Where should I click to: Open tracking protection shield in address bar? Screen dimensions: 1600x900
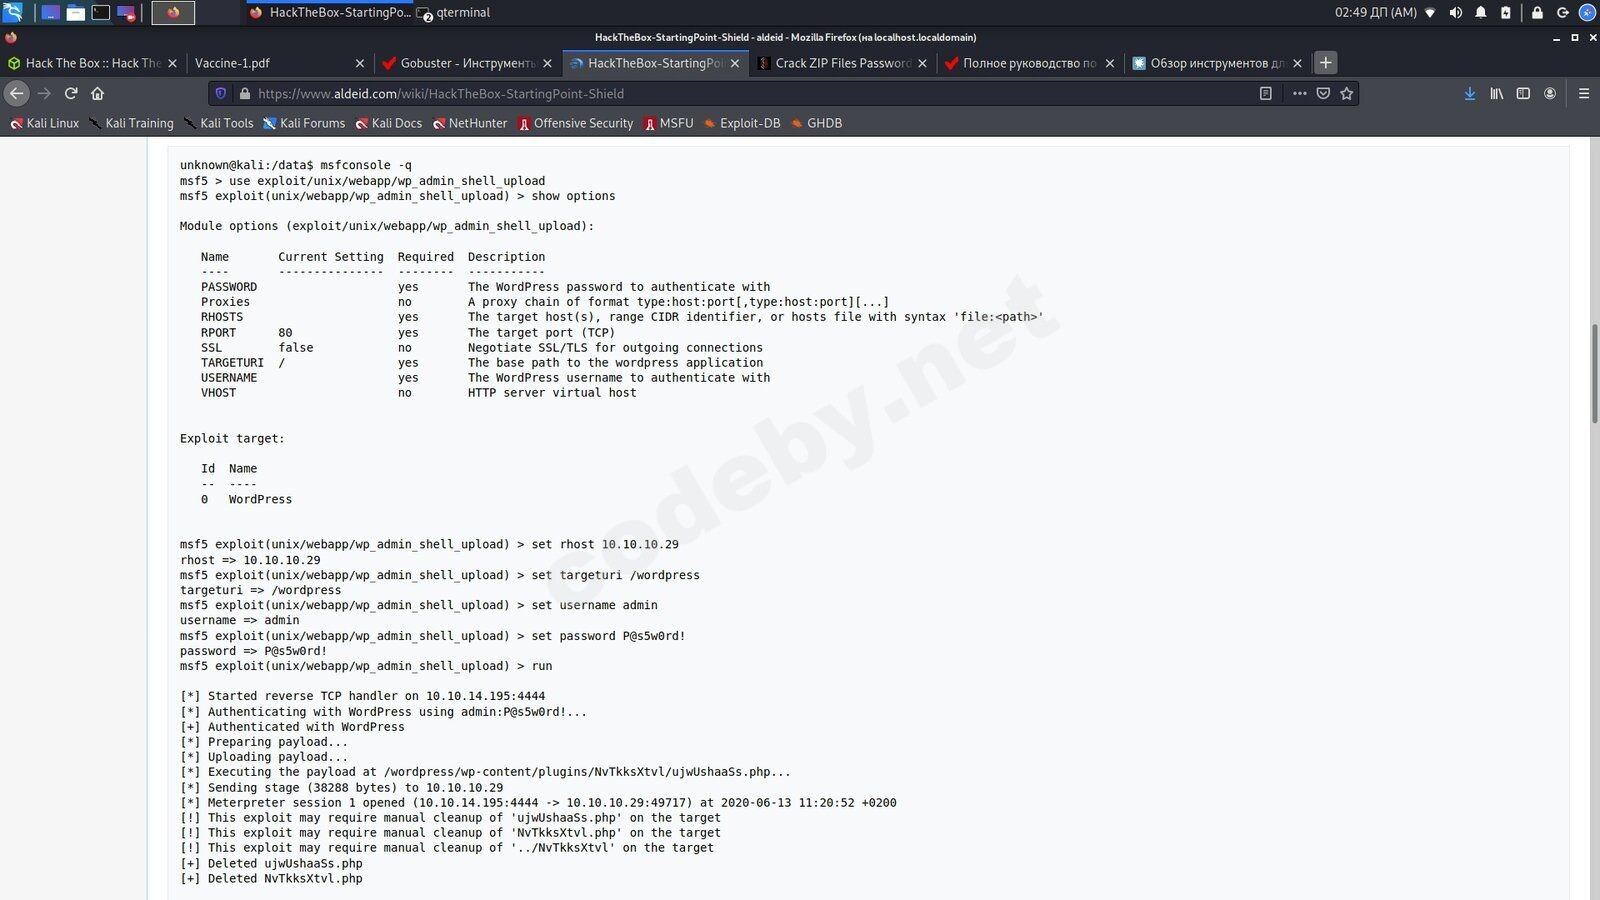point(221,93)
